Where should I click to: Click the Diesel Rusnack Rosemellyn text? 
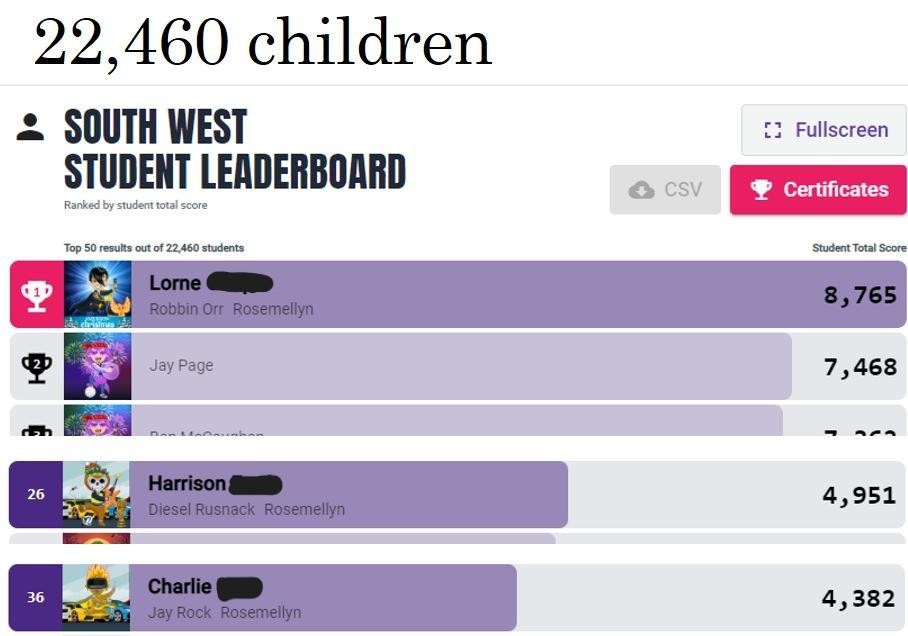pyautogui.click(x=246, y=509)
